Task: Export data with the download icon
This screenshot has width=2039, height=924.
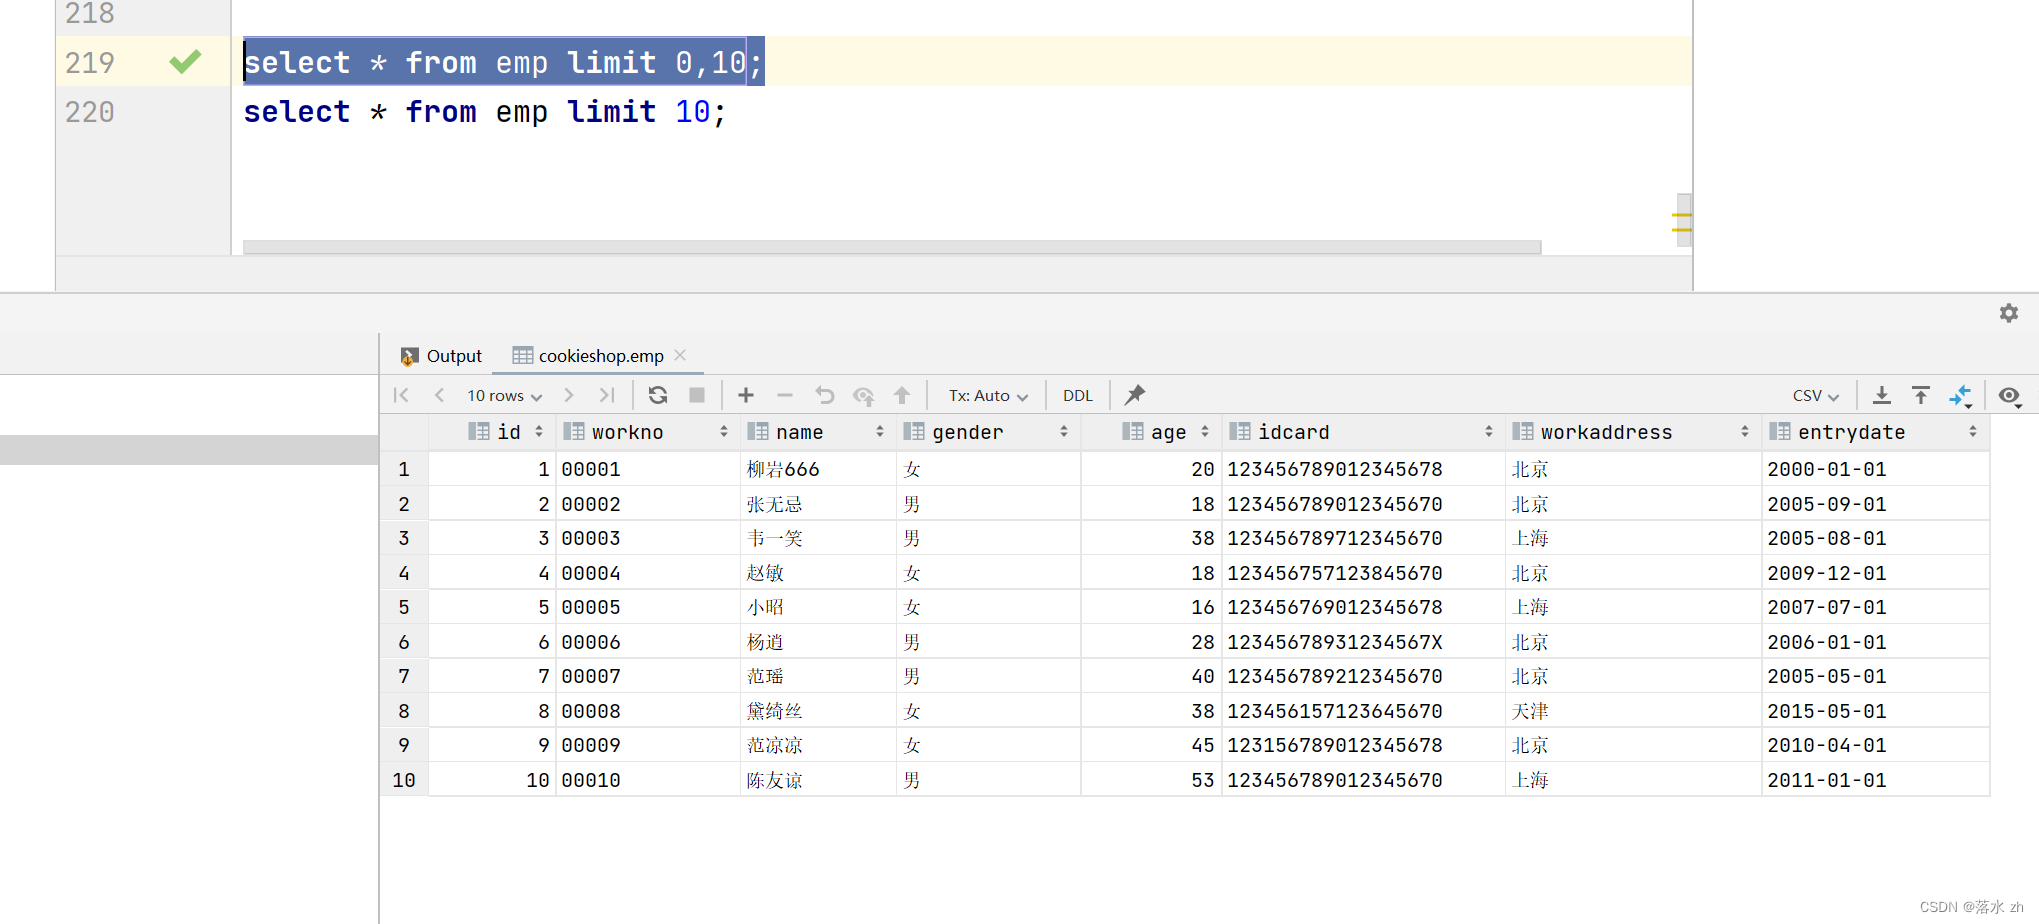Action: tap(1881, 395)
